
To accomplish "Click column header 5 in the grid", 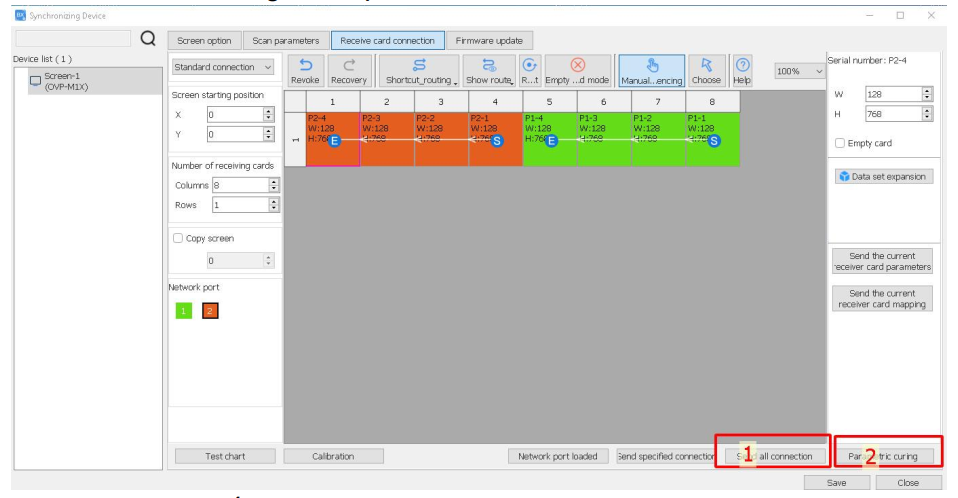I will (x=549, y=101).
